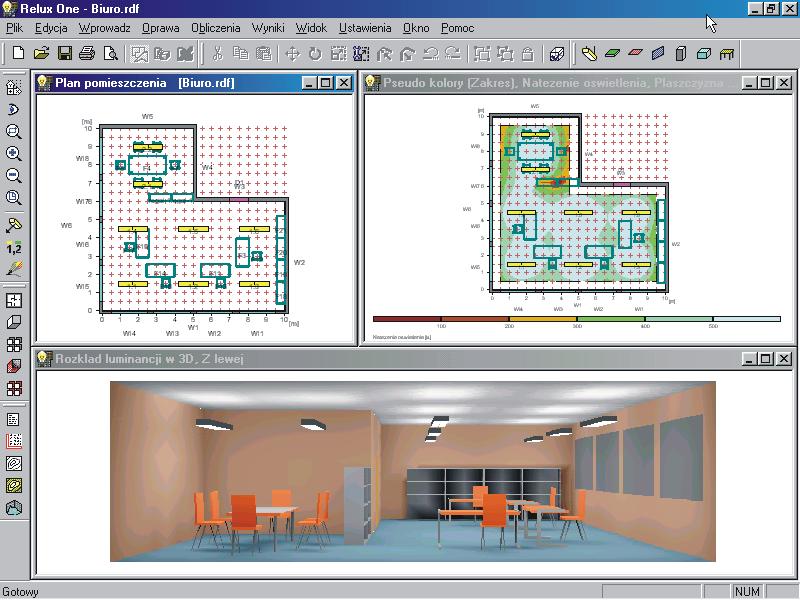The width and height of the screenshot is (800, 600).
Task: Click the dark red 0-100 legend segment
Action: point(407,319)
